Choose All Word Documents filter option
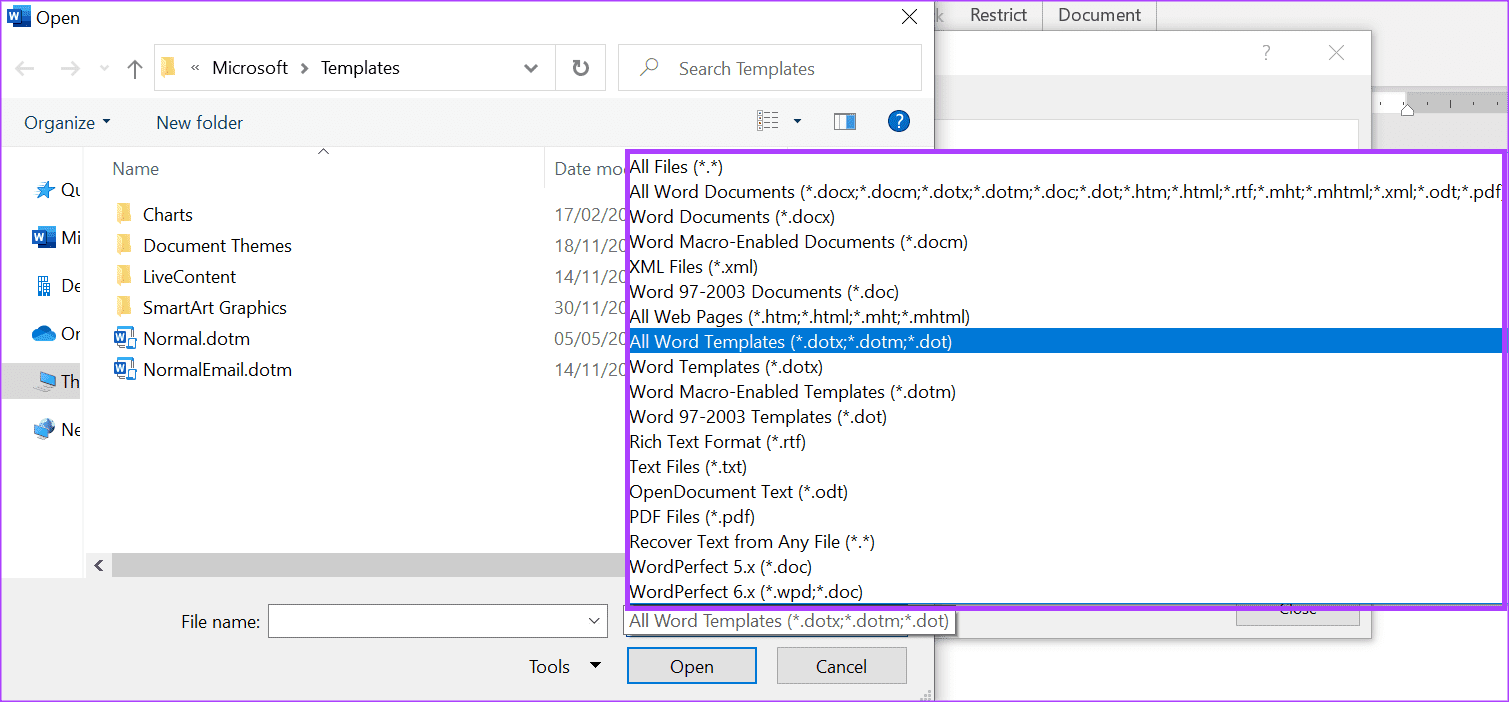1509x702 pixels. (x=1065, y=192)
